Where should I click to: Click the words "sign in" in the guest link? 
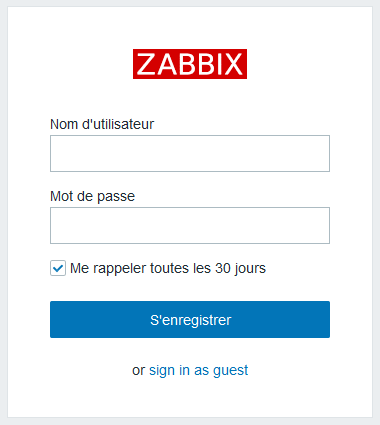point(169,370)
